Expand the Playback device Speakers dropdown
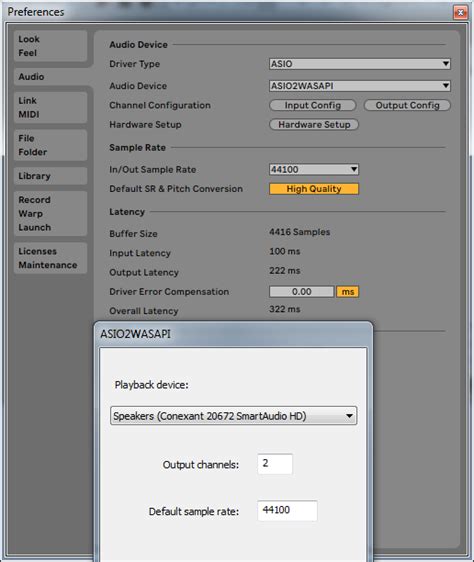The height and width of the screenshot is (562, 474). (233, 416)
